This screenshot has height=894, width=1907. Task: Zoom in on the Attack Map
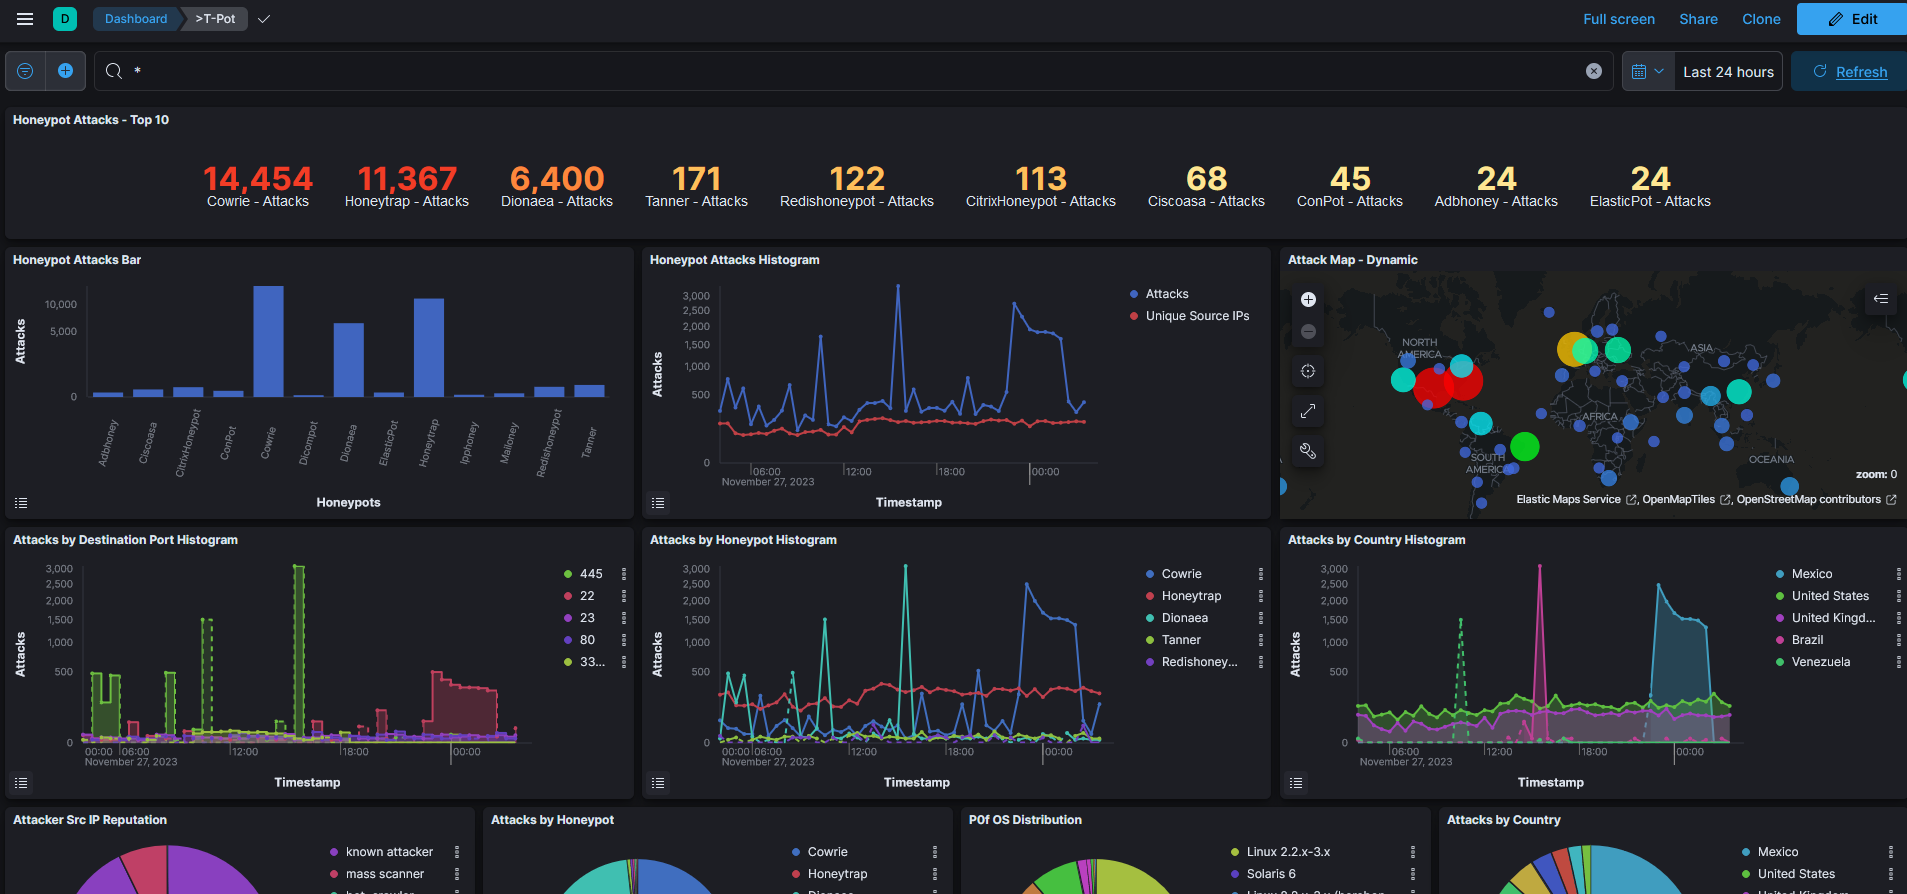1308,299
